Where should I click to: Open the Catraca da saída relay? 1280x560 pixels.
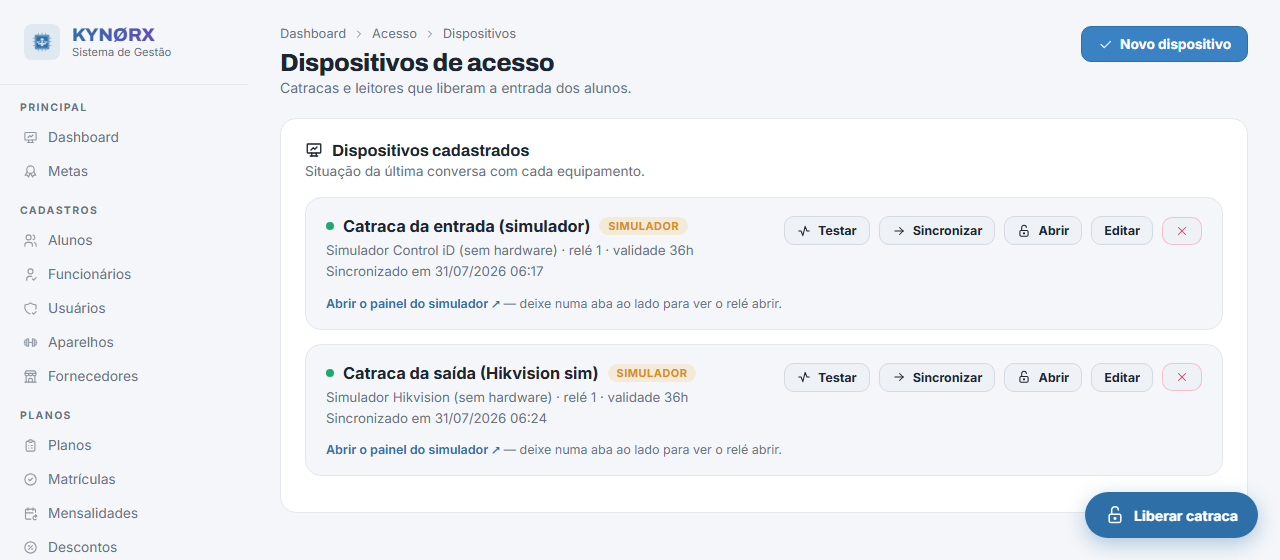1043,377
